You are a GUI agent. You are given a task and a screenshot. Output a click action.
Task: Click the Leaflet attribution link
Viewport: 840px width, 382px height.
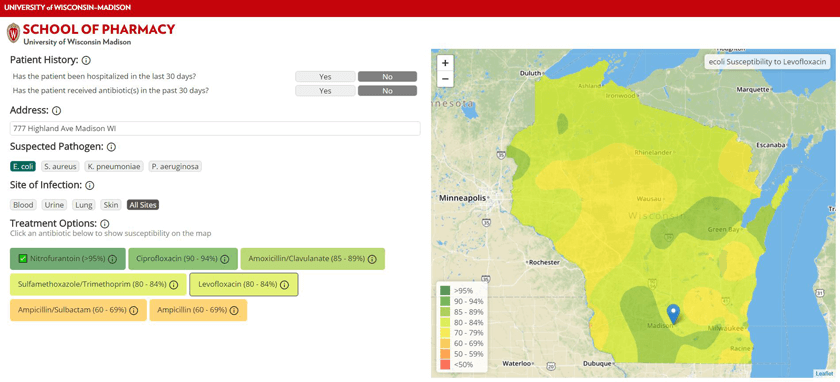click(824, 373)
